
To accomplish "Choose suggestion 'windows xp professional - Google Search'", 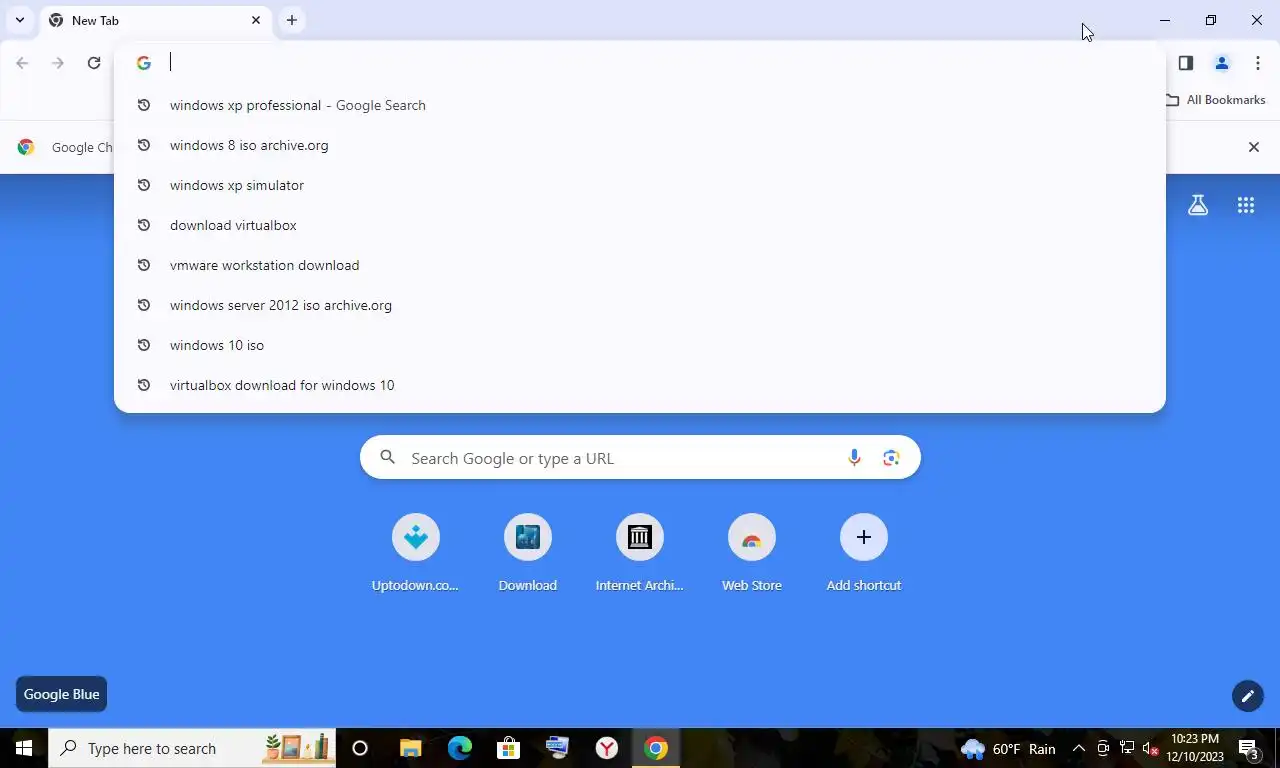I will [640, 105].
